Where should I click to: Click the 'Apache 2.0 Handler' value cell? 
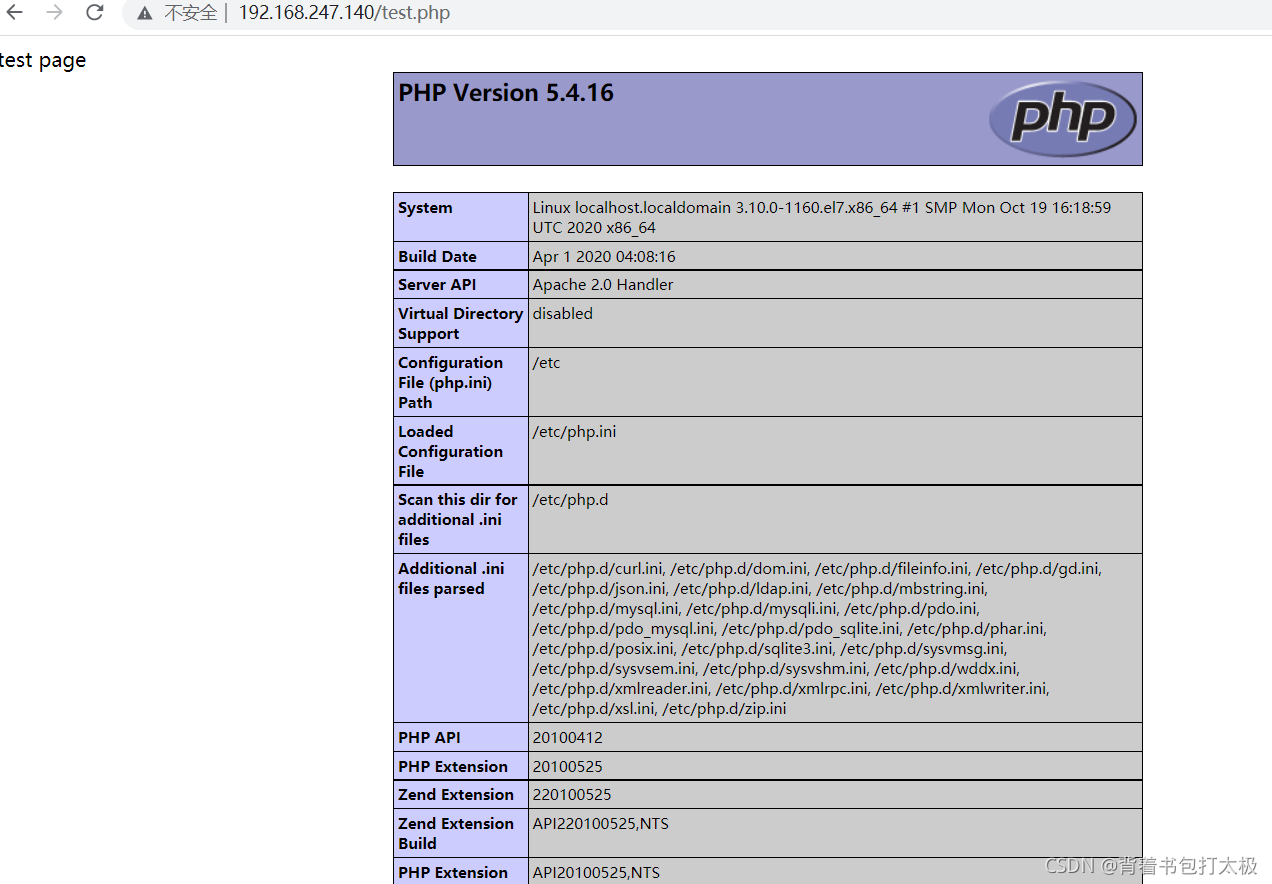click(603, 284)
